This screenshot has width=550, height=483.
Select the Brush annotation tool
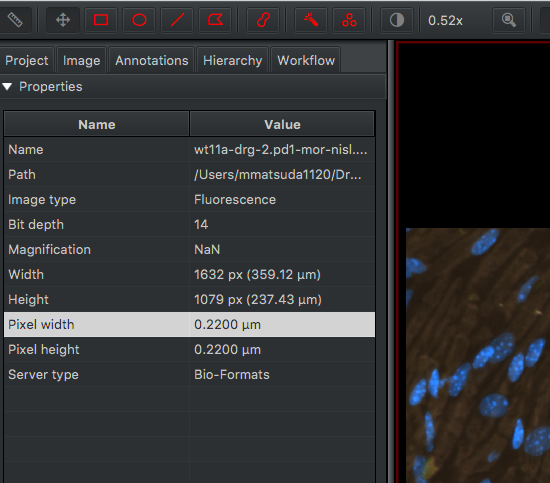[263, 20]
